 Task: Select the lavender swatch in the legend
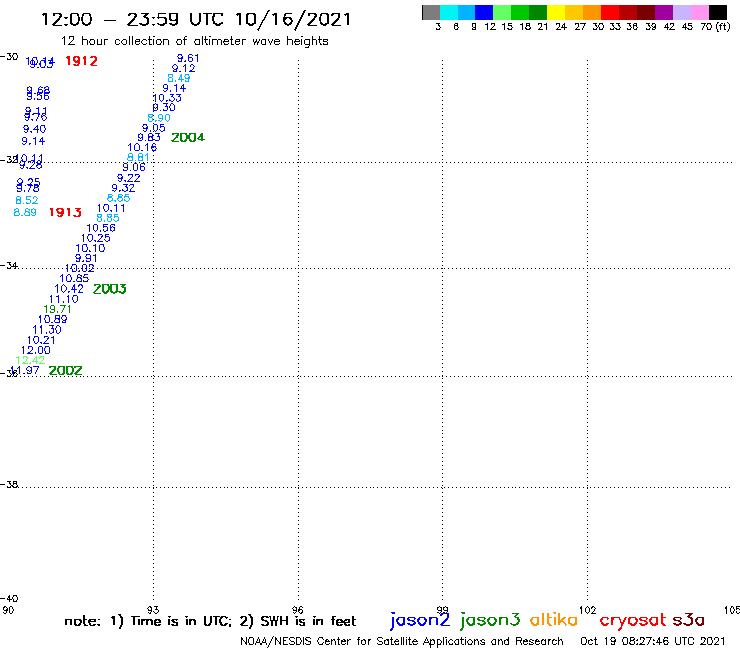pyautogui.click(x=681, y=12)
